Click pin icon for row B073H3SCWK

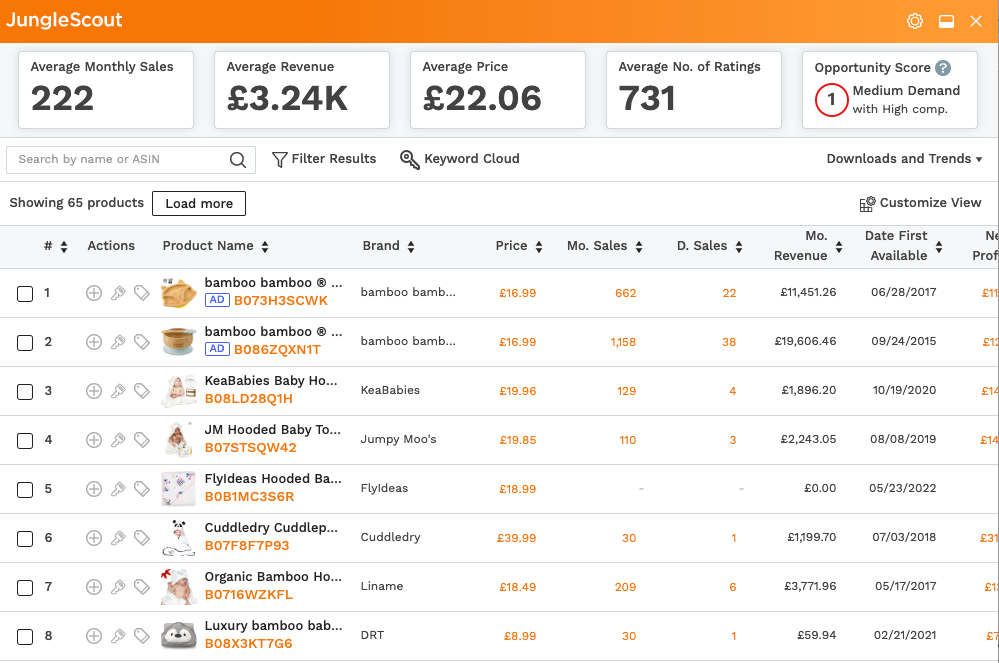(x=118, y=293)
